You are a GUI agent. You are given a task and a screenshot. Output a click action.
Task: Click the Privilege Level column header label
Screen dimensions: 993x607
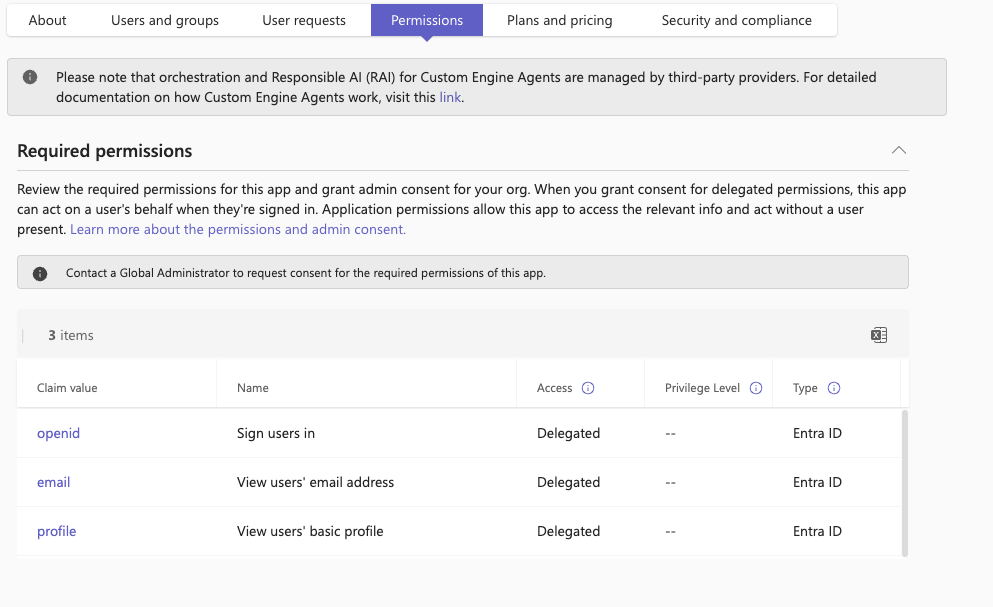tap(702, 388)
